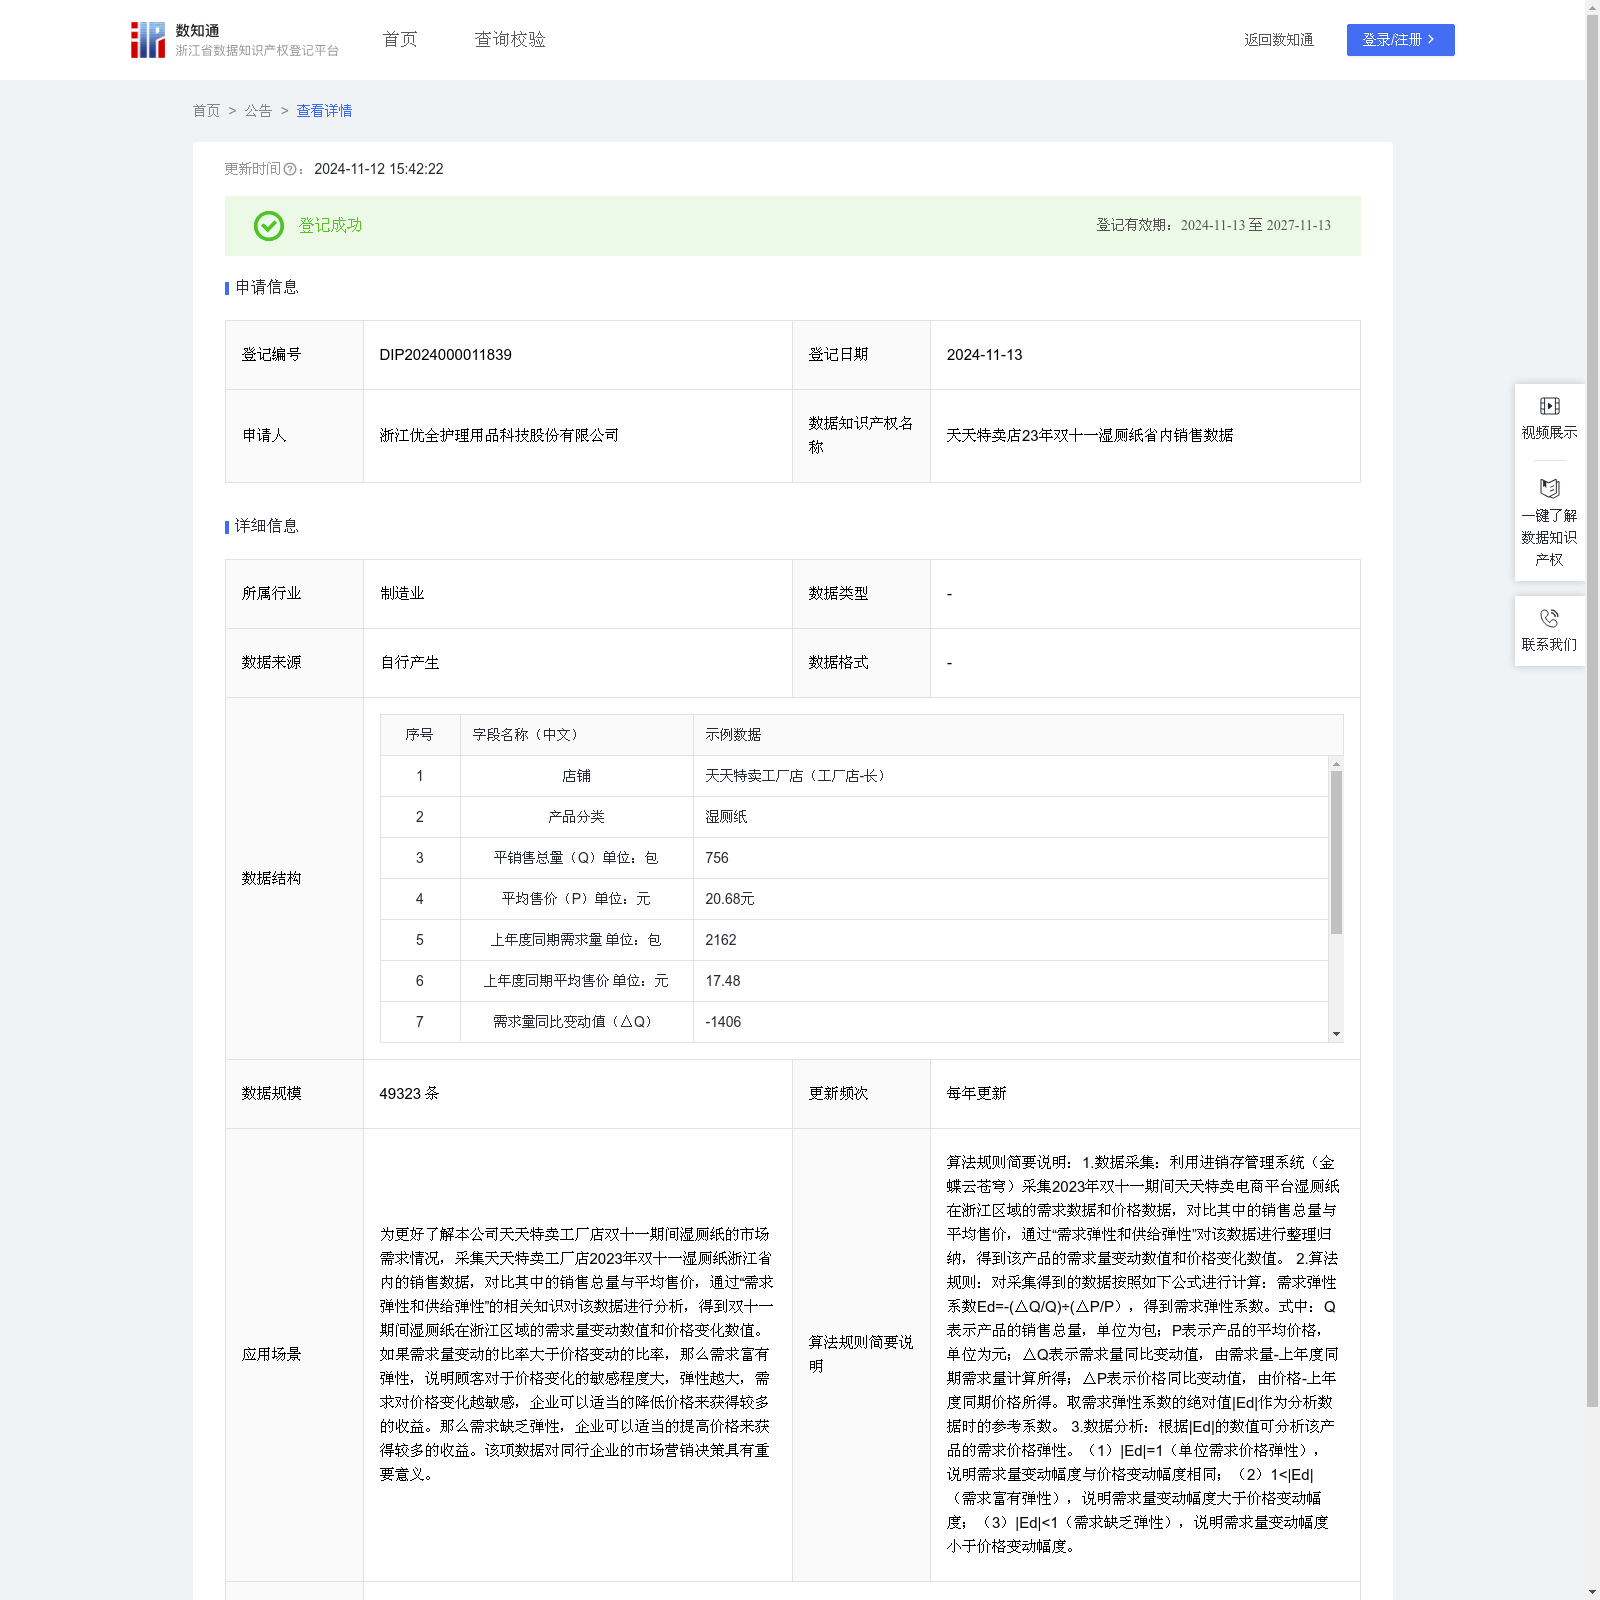The width and height of the screenshot is (1600, 1600).
Task: Click the page's main vertical scrollbar
Action: (x=1592, y=700)
